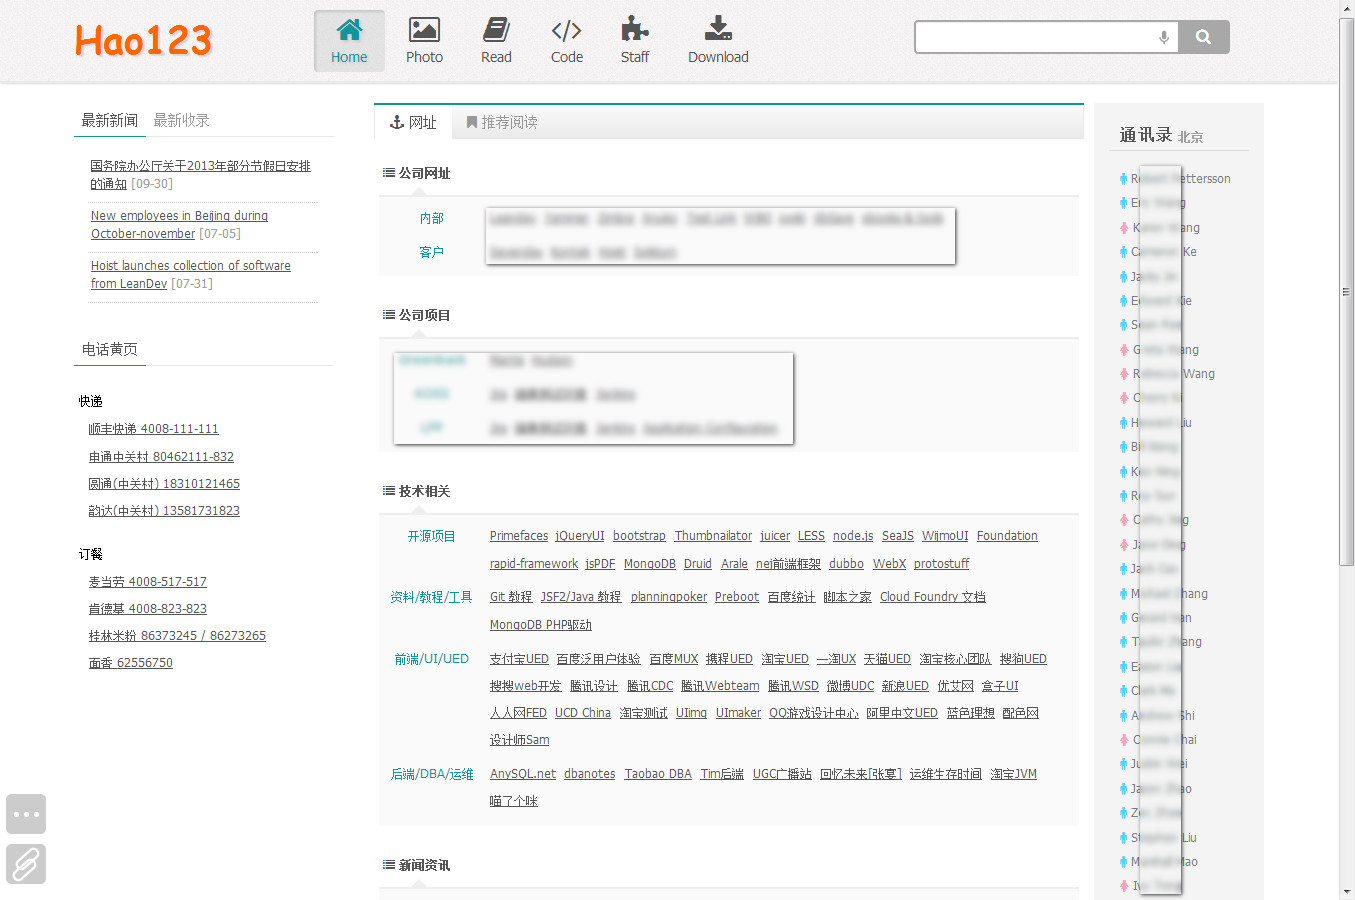
Task: Open the planningpoker link
Action: (669, 597)
